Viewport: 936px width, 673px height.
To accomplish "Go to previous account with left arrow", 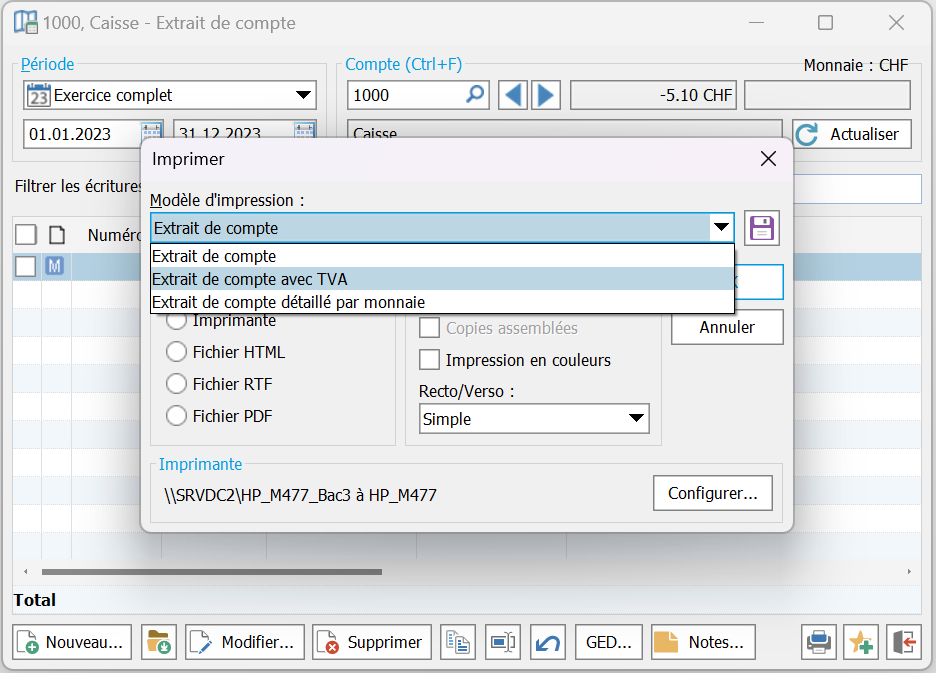I will click(x=512, y=95).
